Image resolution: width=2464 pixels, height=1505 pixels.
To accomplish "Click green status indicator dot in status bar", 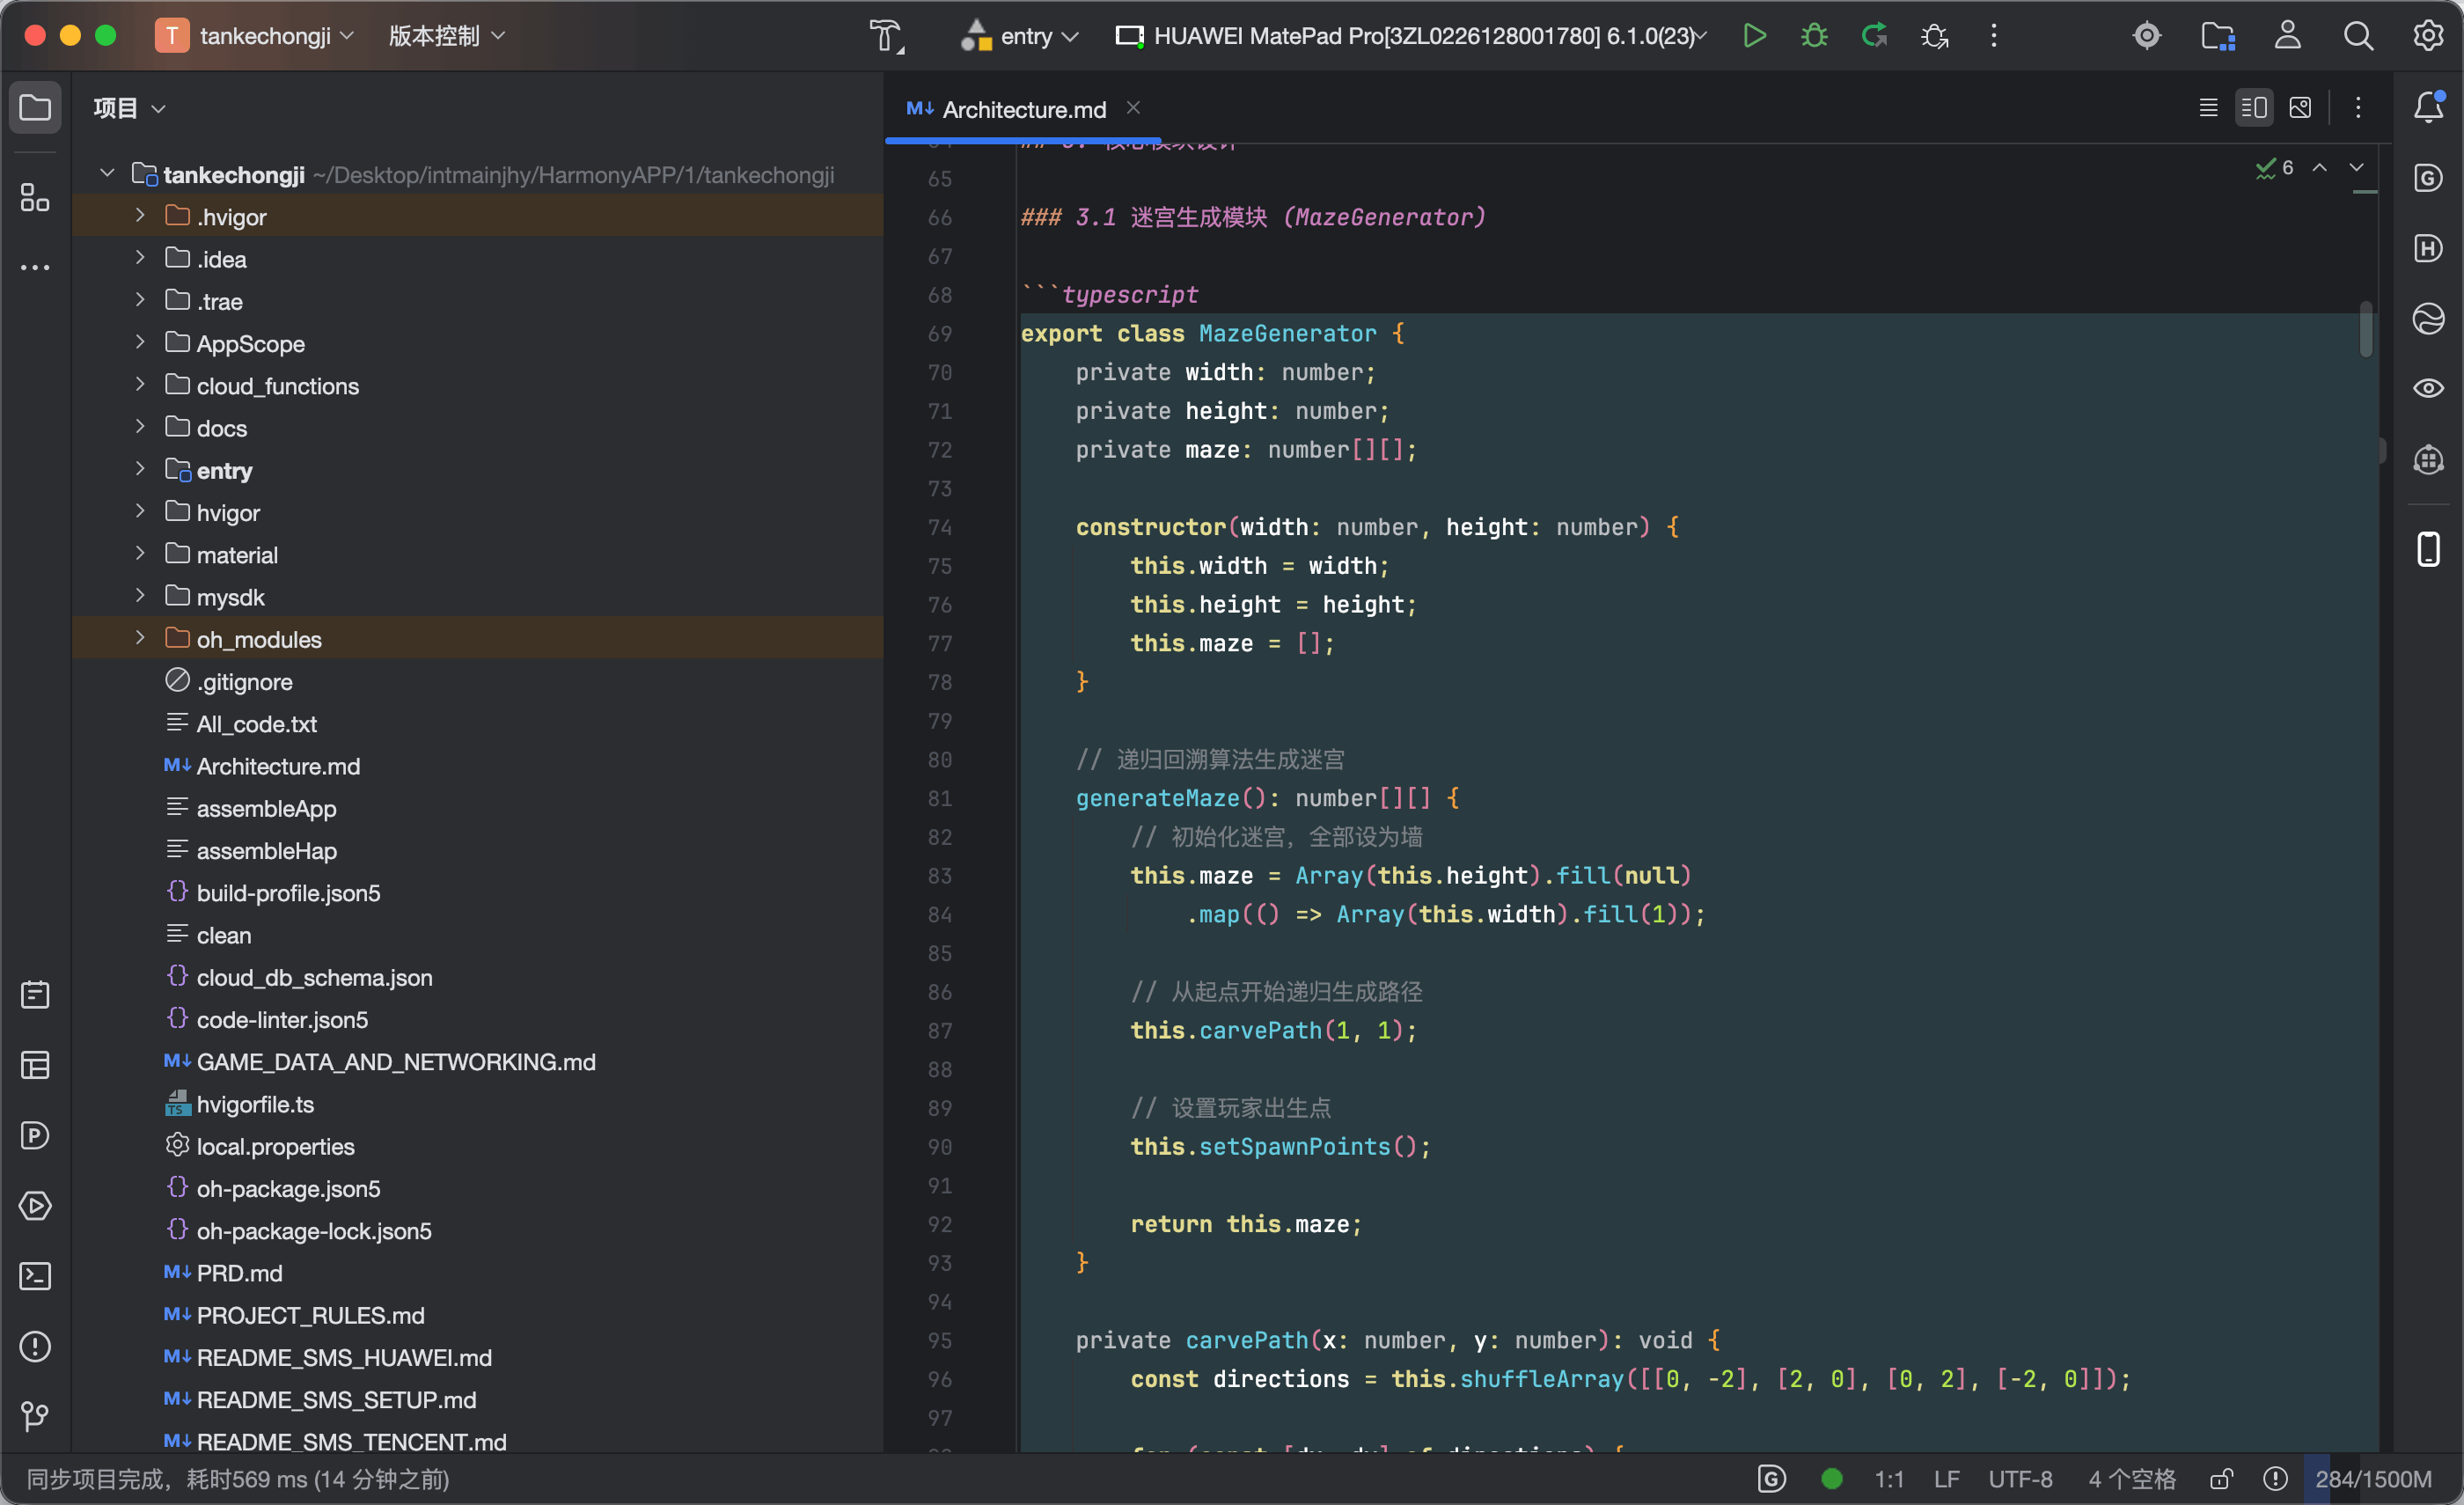I will (1832, 1478).
